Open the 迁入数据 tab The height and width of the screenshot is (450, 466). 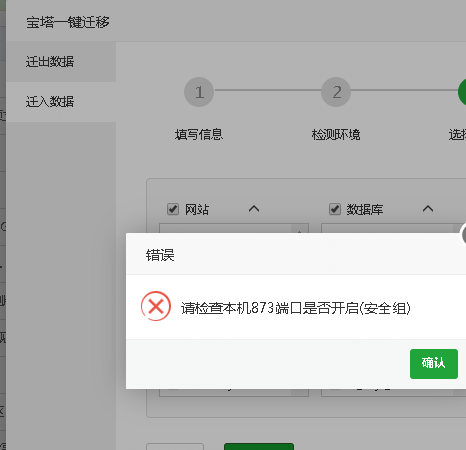[61, 102]
